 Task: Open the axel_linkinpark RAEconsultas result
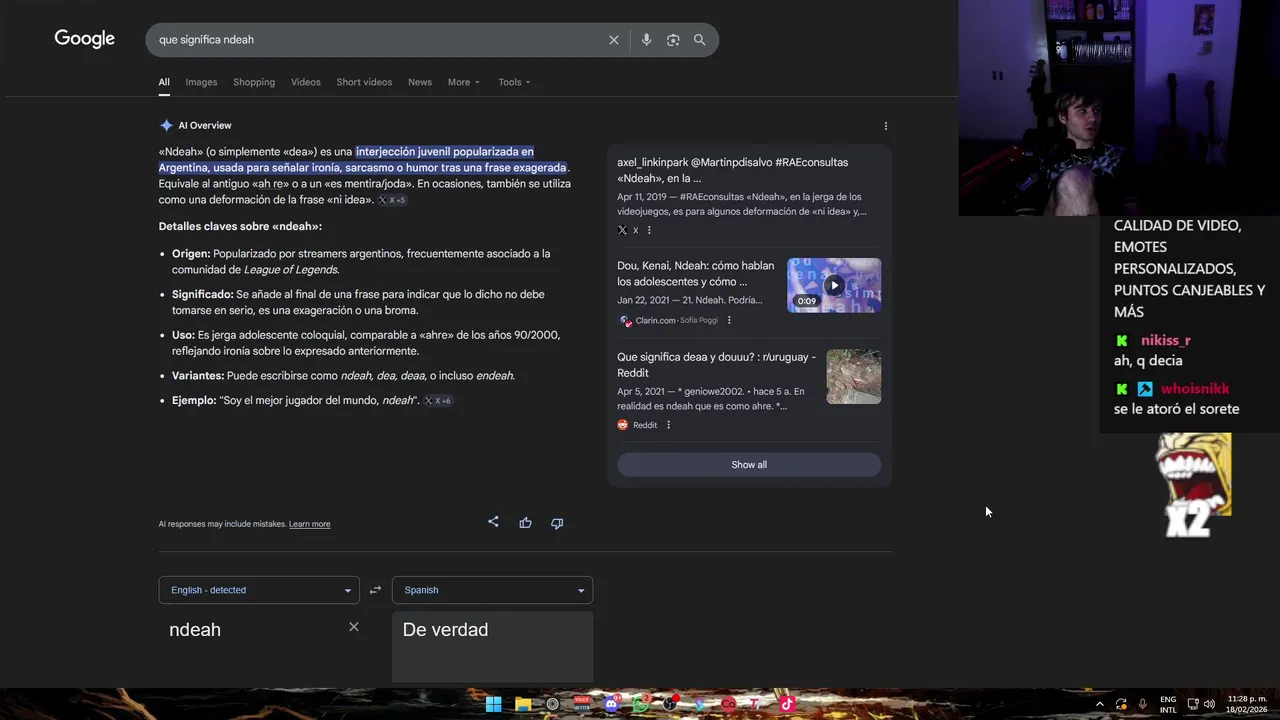[x=732, y=170]
